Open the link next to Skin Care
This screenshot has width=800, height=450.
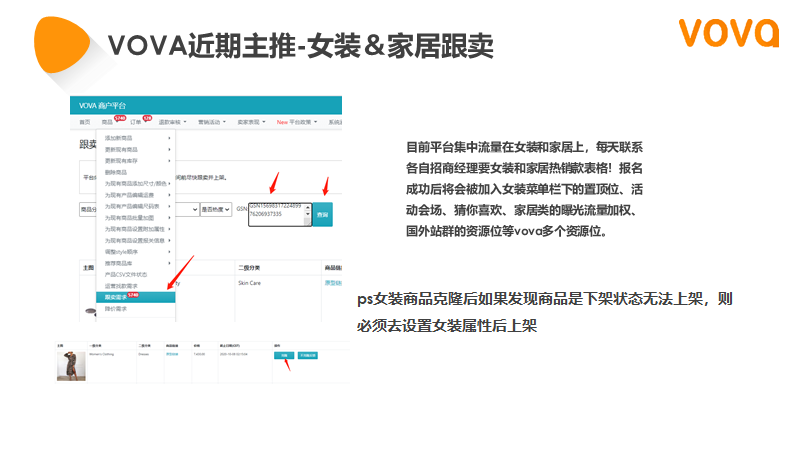point(333,283)
